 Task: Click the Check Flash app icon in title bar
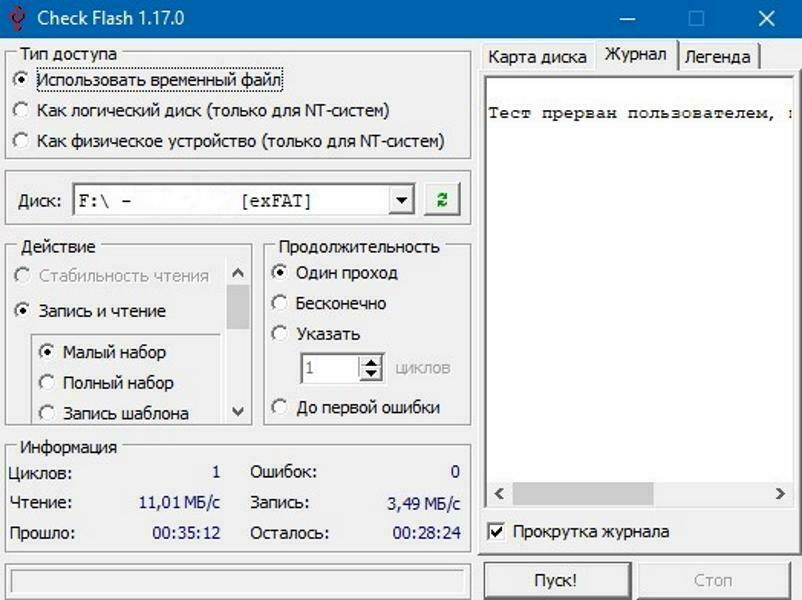tap(17, 18)
